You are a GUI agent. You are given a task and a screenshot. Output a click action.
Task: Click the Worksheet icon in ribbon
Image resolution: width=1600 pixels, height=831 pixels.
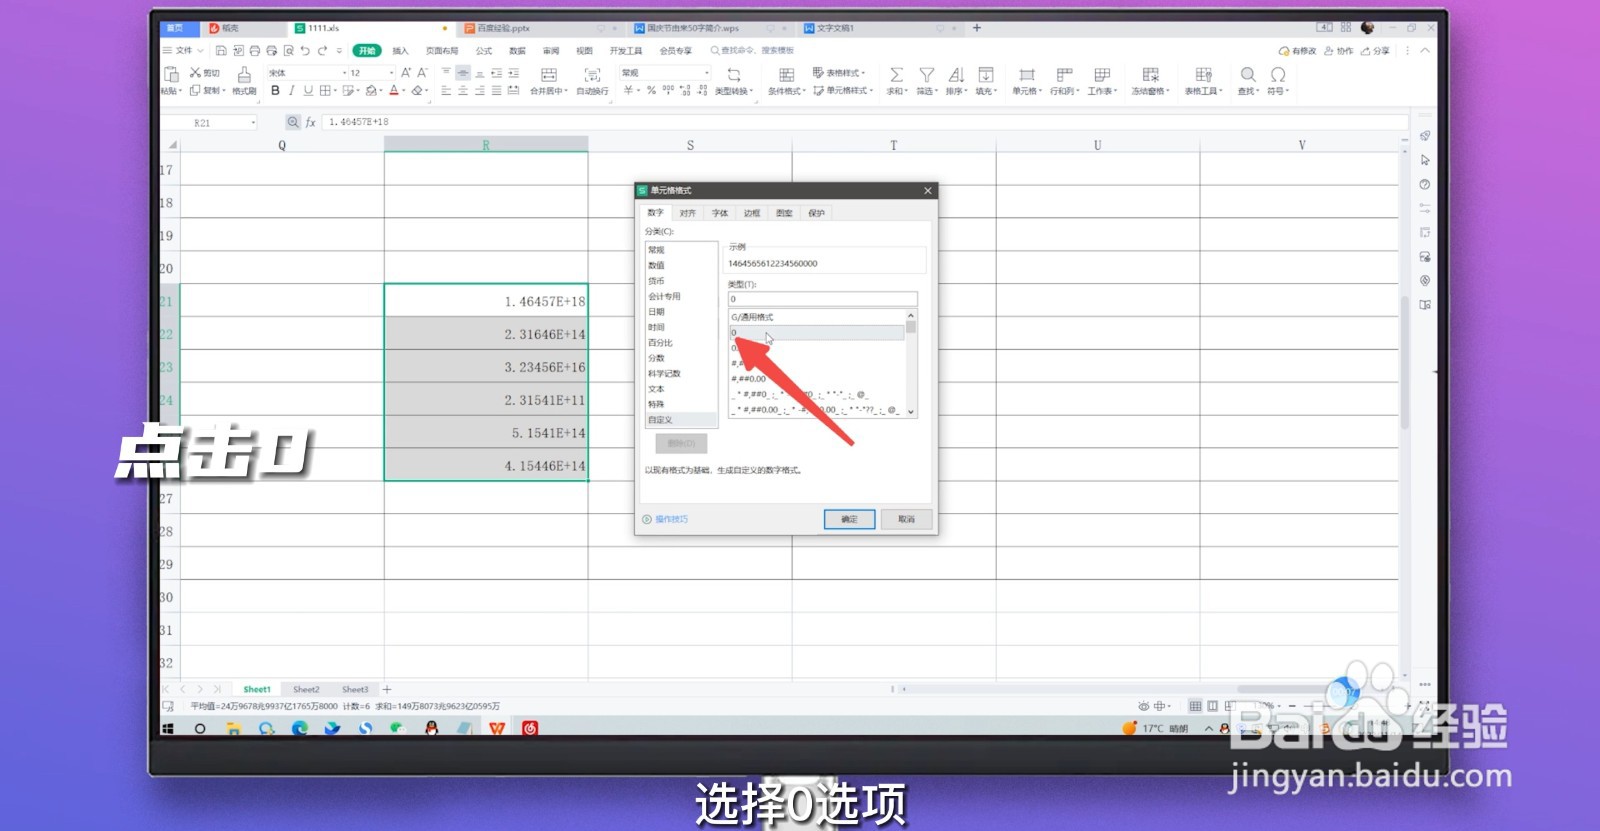click(x=1102, y=75)
